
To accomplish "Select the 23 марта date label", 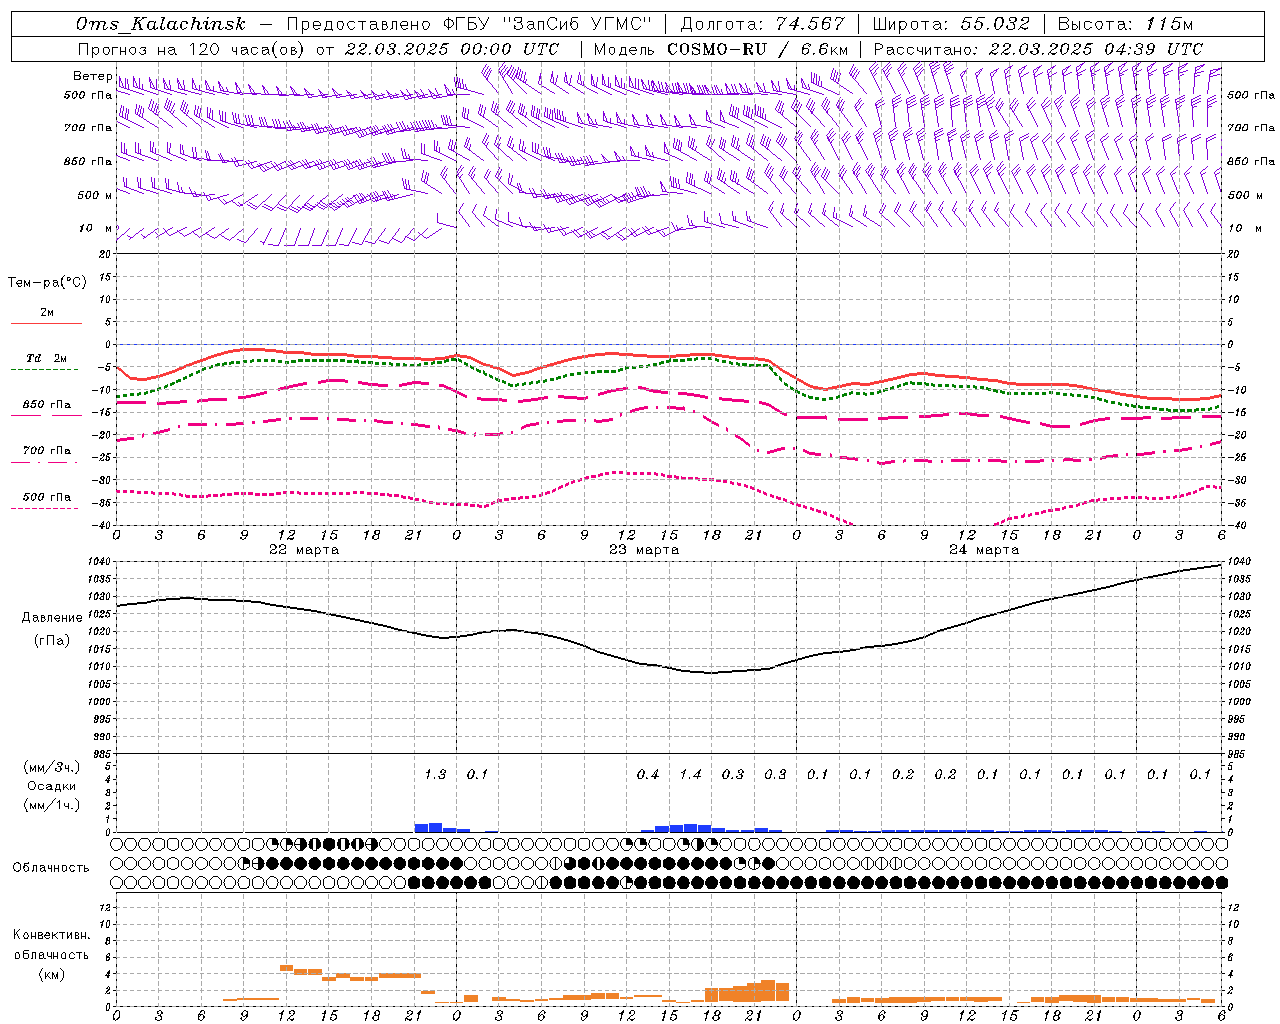I will 644,550.
